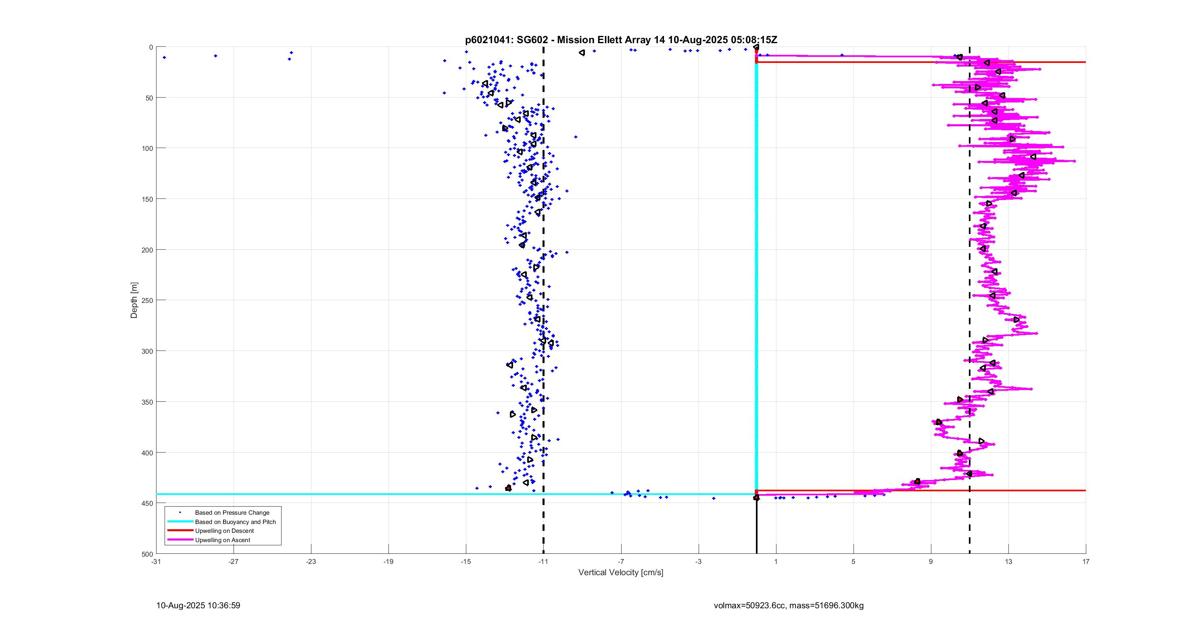The height and width of the screenshot is (622, 1200).
Task: Click x-axis tick label '-15'
Action: [x=466, y=562]
